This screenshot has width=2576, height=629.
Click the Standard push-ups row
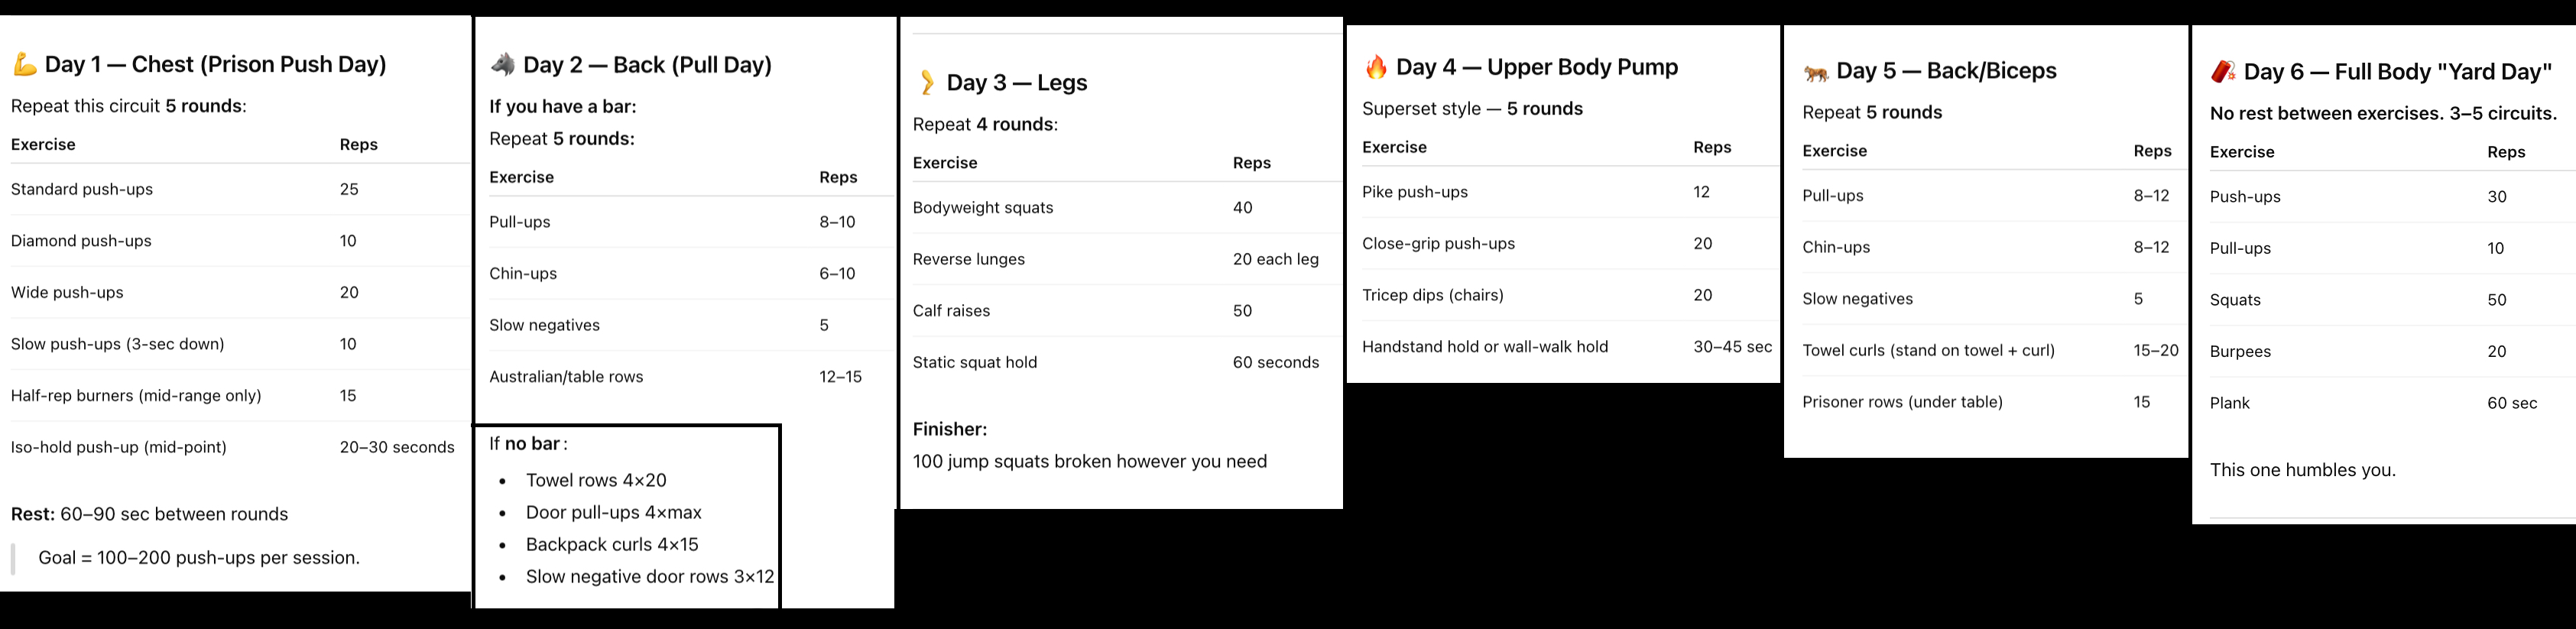pos(82,189)
